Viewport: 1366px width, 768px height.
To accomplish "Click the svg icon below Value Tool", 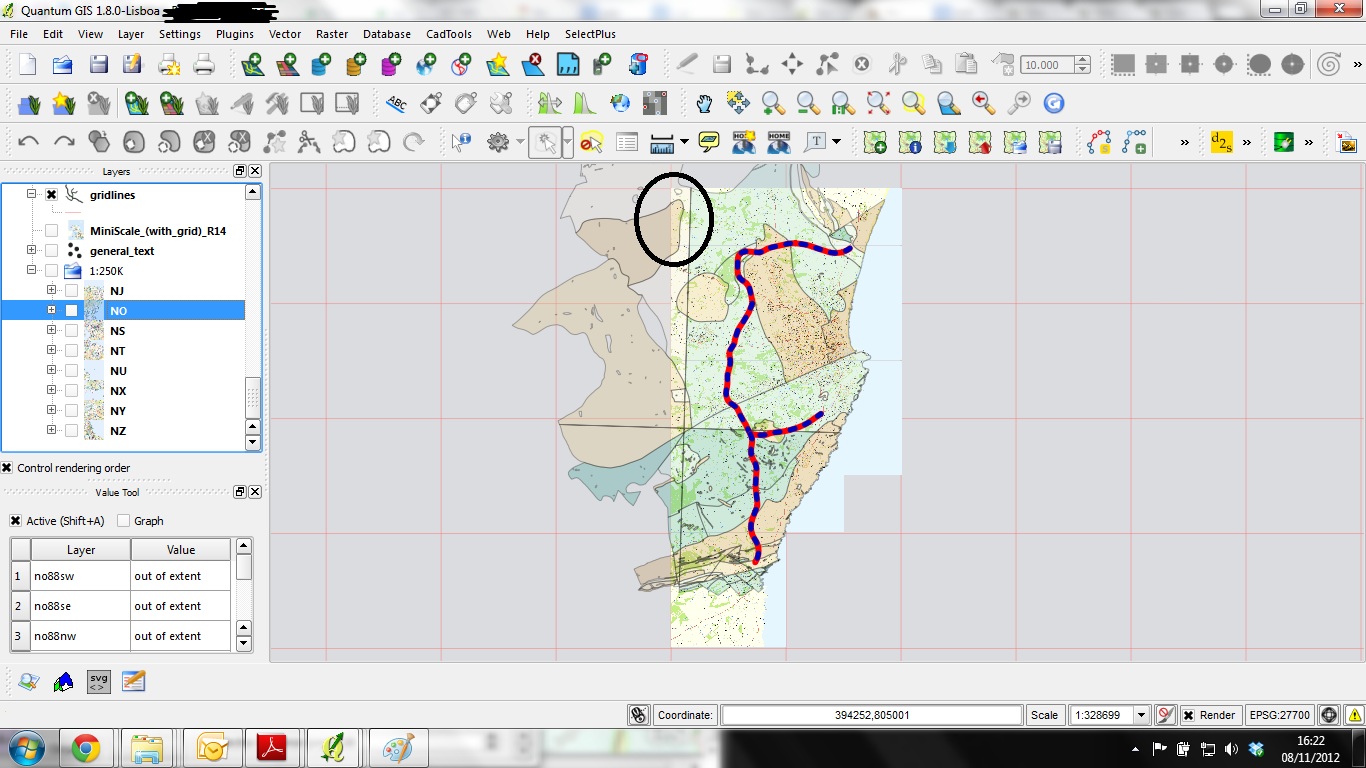I will tap(98, 681).
